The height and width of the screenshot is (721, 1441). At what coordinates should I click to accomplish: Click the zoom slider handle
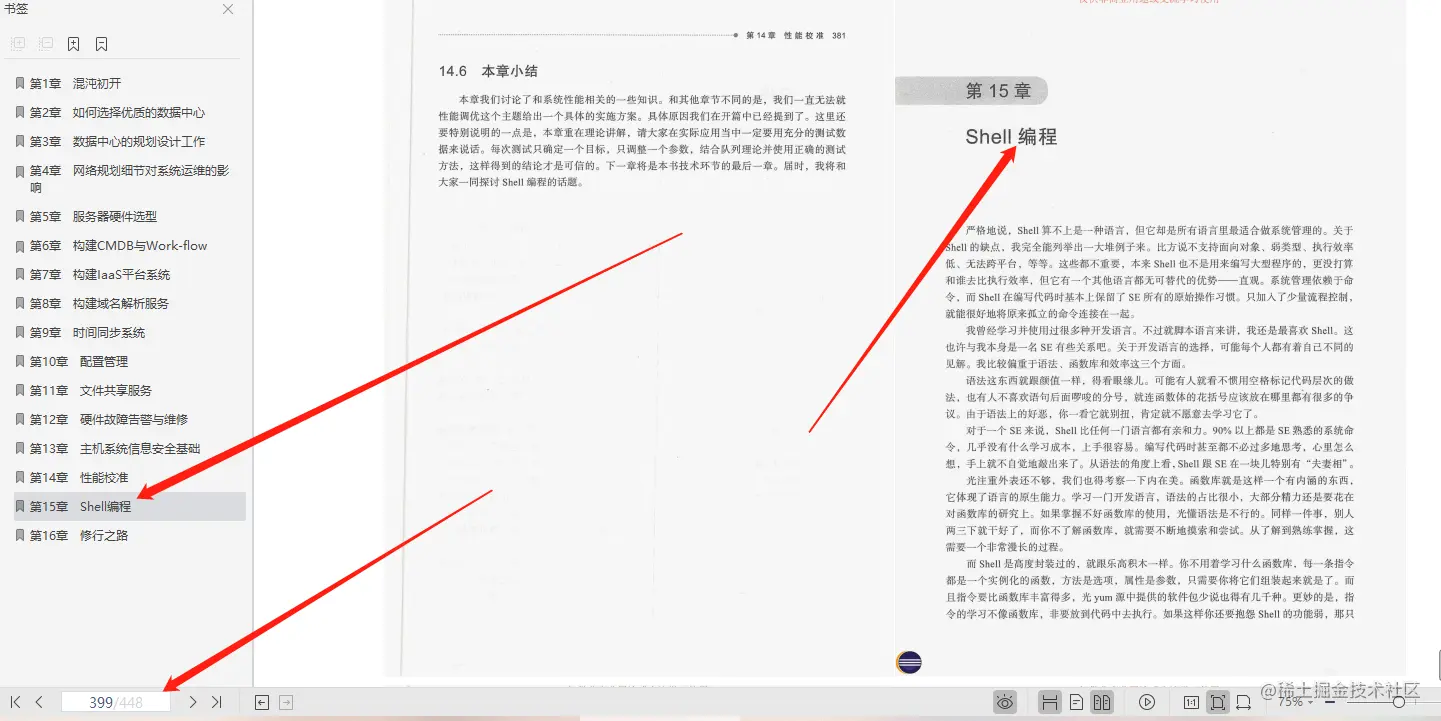(1399, 702)
